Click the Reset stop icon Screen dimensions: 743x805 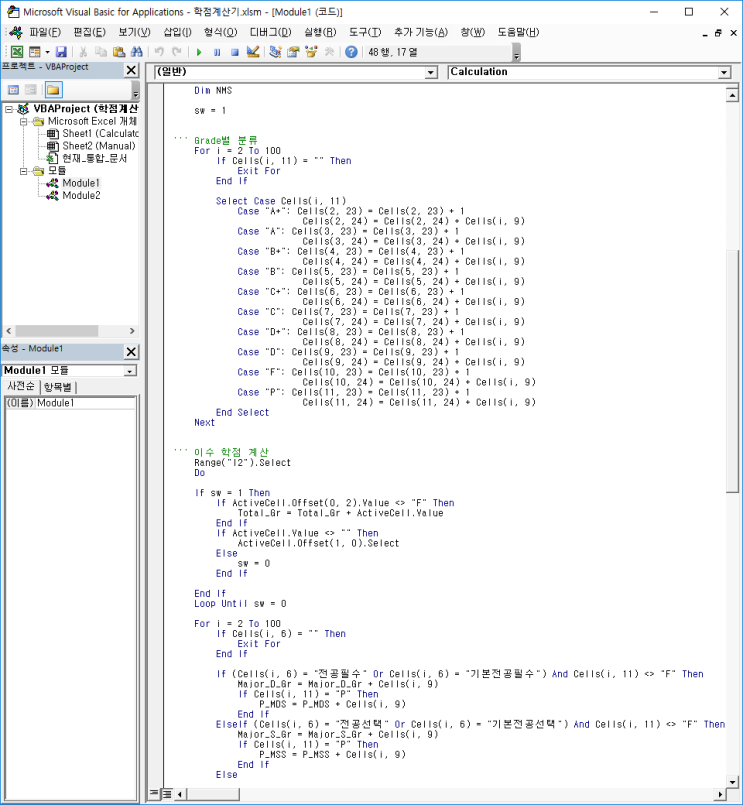pos(235,52)
